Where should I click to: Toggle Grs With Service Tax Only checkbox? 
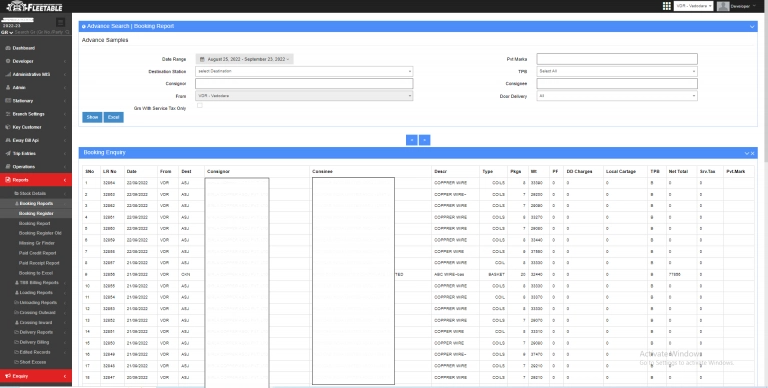pos(199,105)
